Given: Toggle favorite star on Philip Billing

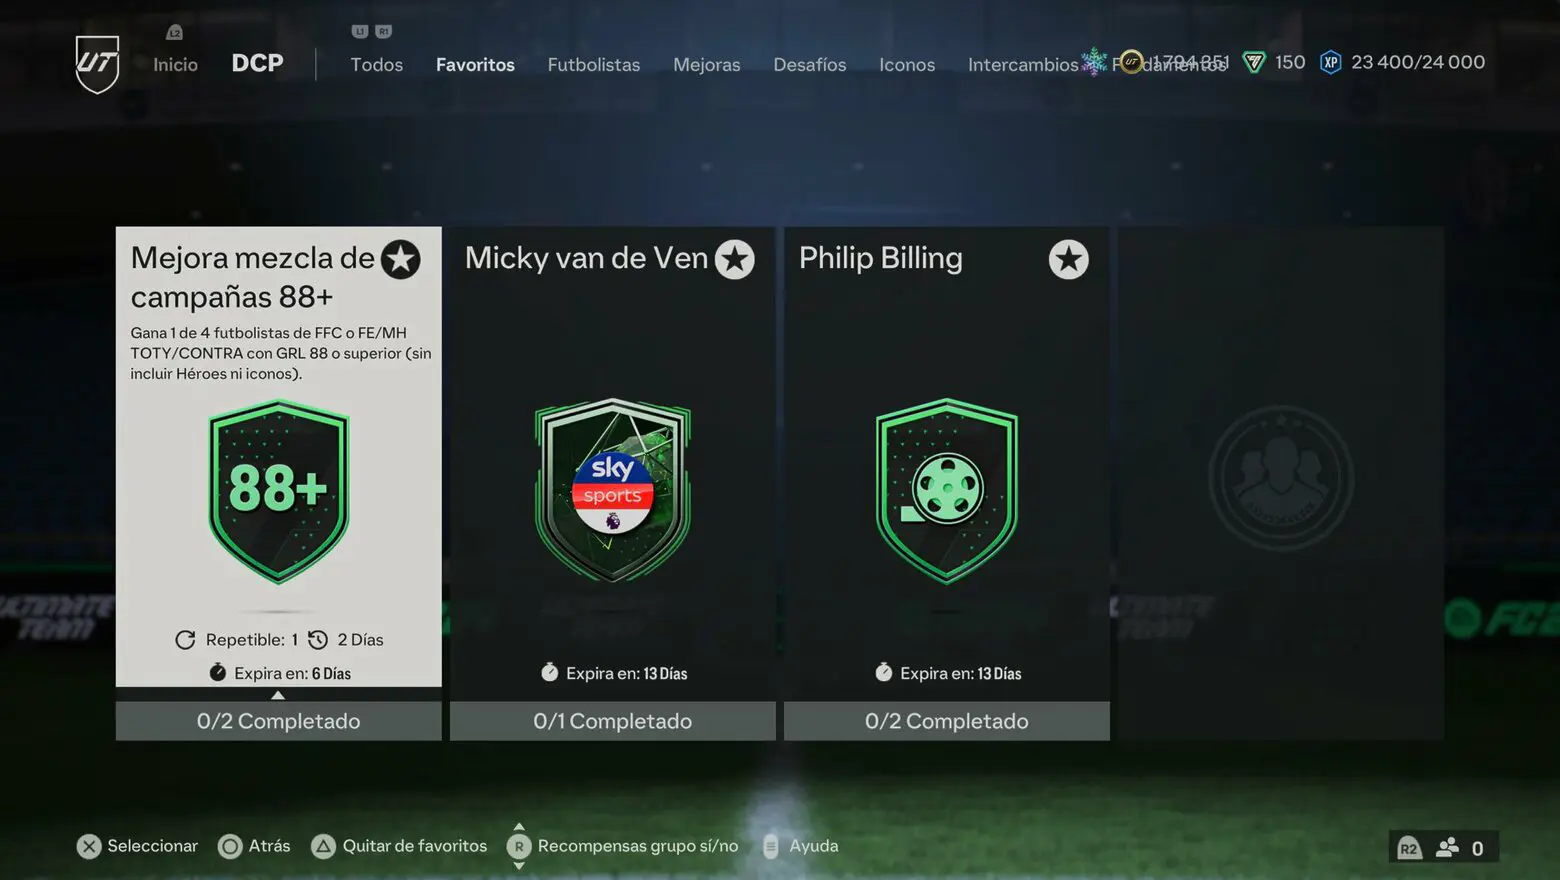Looking at the screenshot, I should click(x=1068, y=260).
